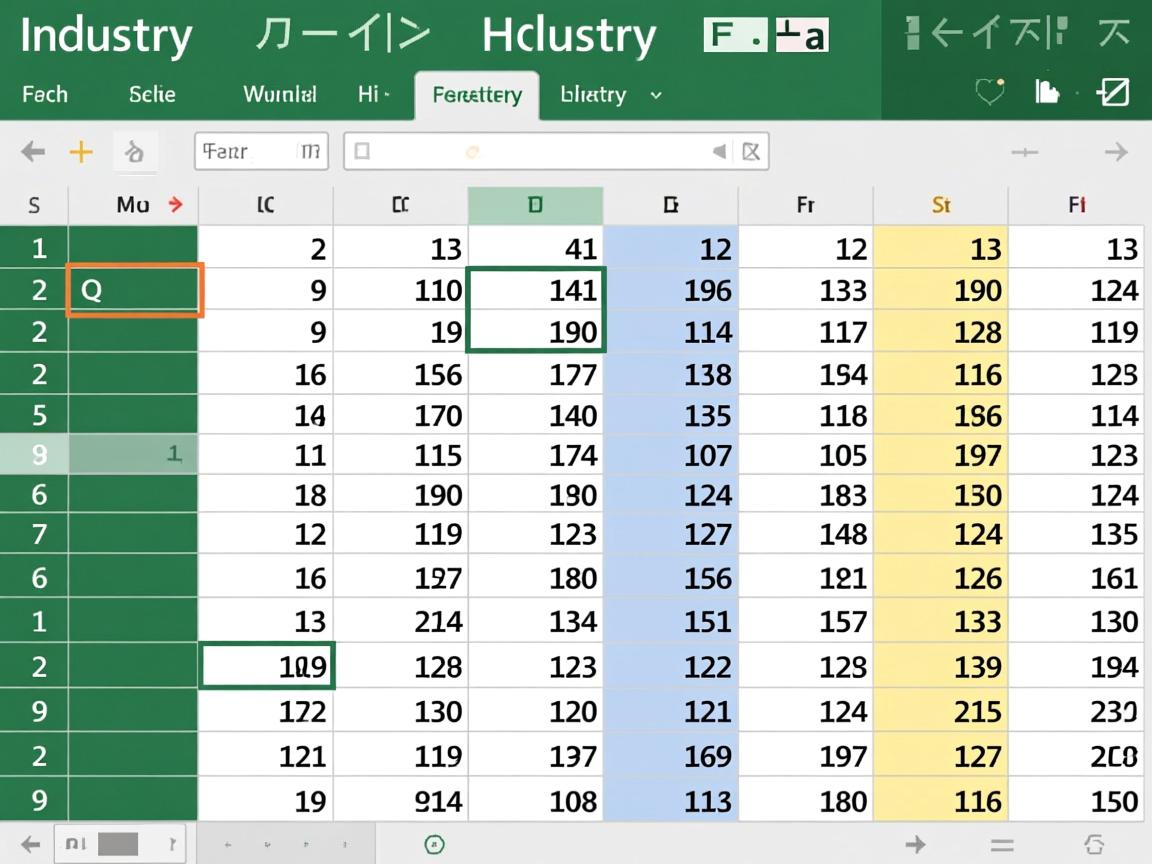
Task: Click the slashed box icon top right
Action: point(1112,93)
